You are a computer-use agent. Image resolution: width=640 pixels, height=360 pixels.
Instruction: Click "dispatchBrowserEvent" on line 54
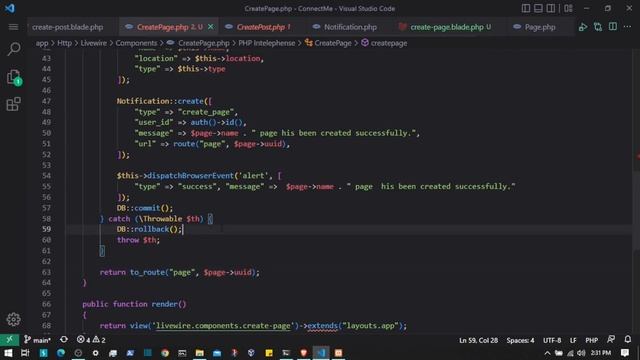[190, 176]
